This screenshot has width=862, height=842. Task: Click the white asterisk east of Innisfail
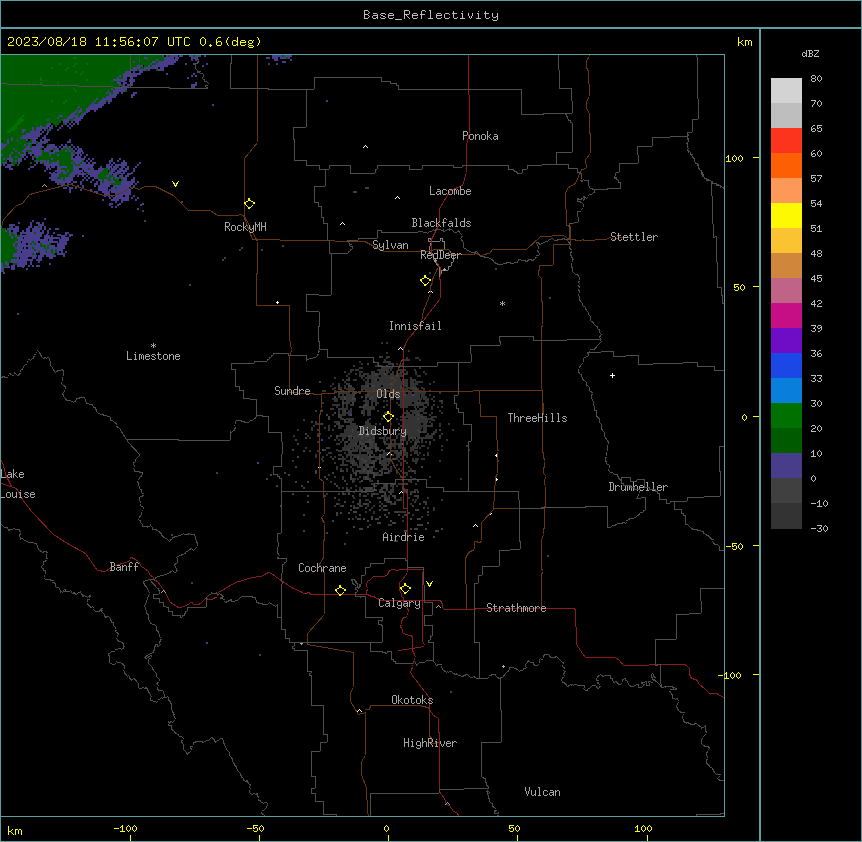pyautogui.click(x=502, y=304)
